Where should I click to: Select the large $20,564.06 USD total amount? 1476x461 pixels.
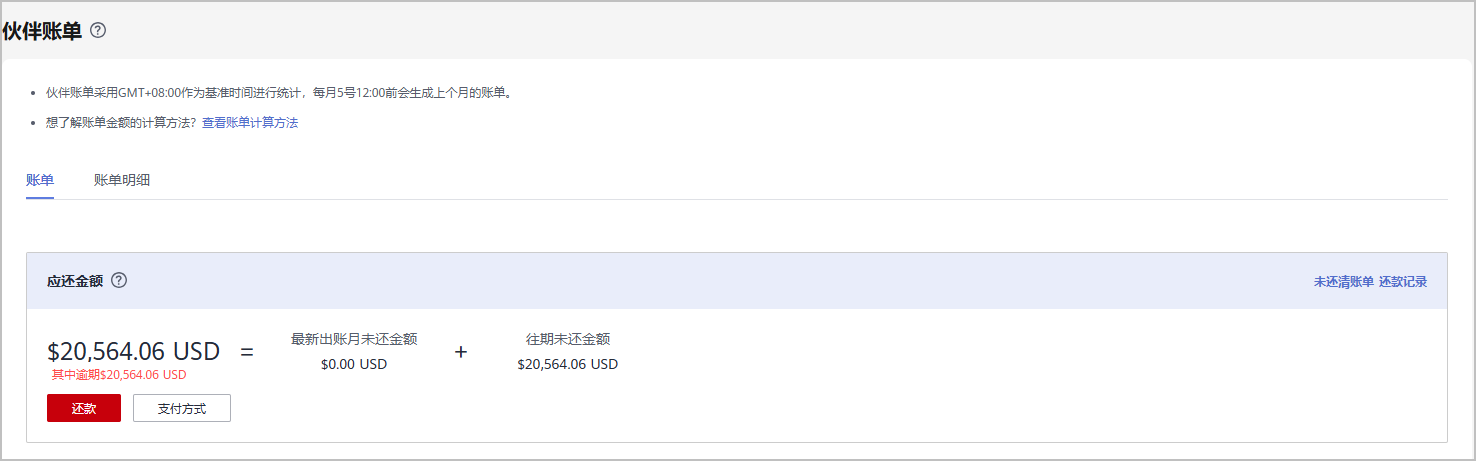[x=133, y=352]
